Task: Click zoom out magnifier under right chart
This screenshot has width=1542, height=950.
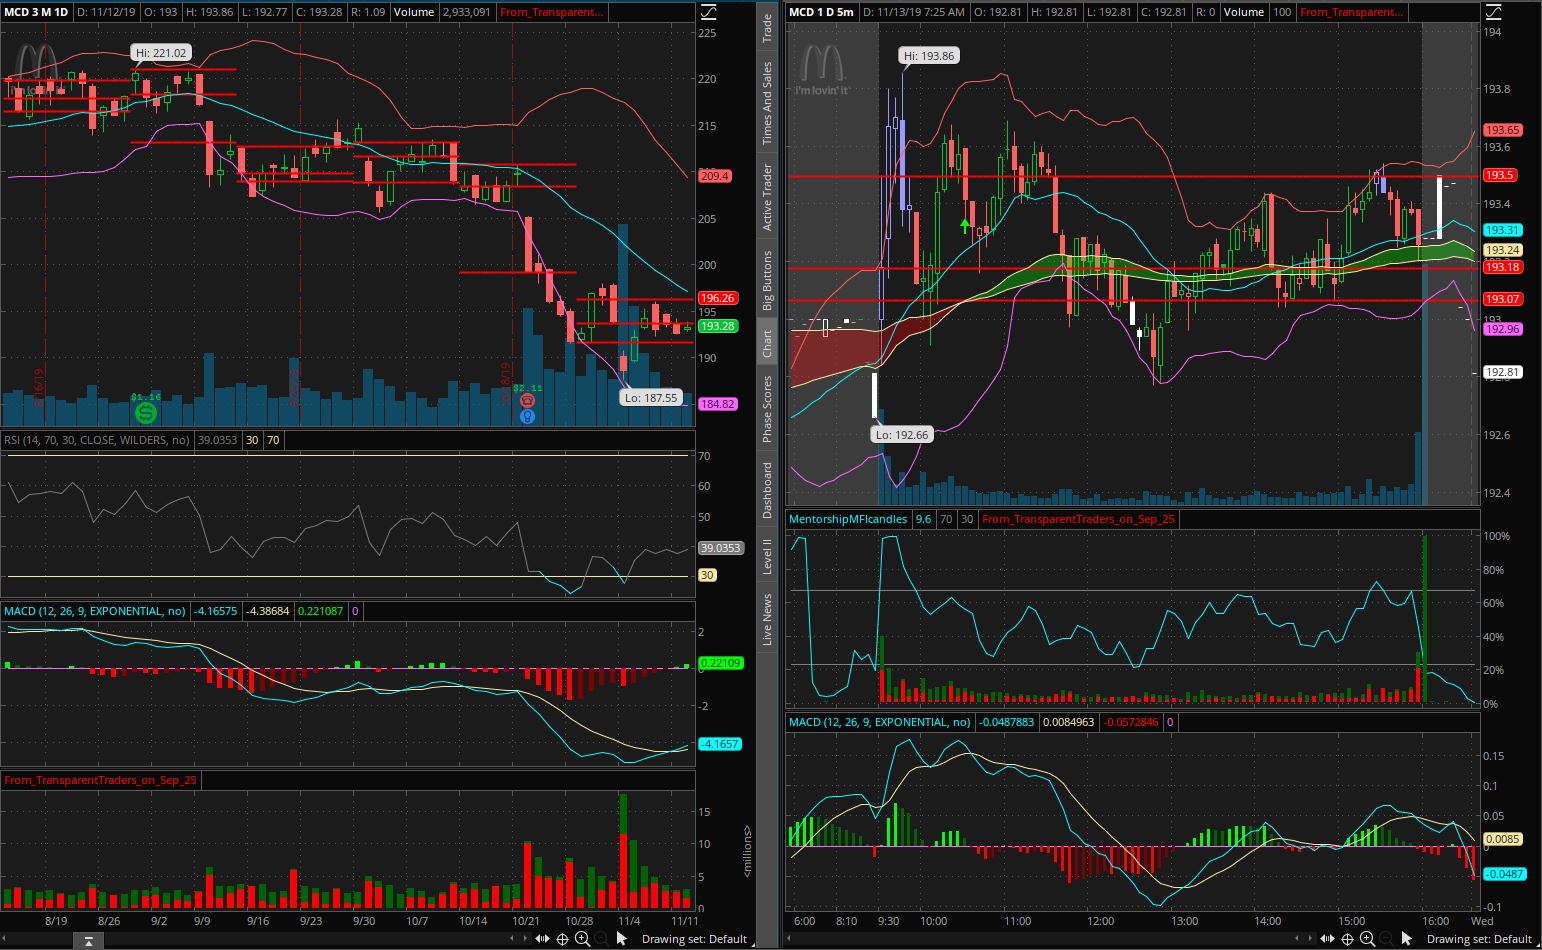Action: (x=1386, y=938)
